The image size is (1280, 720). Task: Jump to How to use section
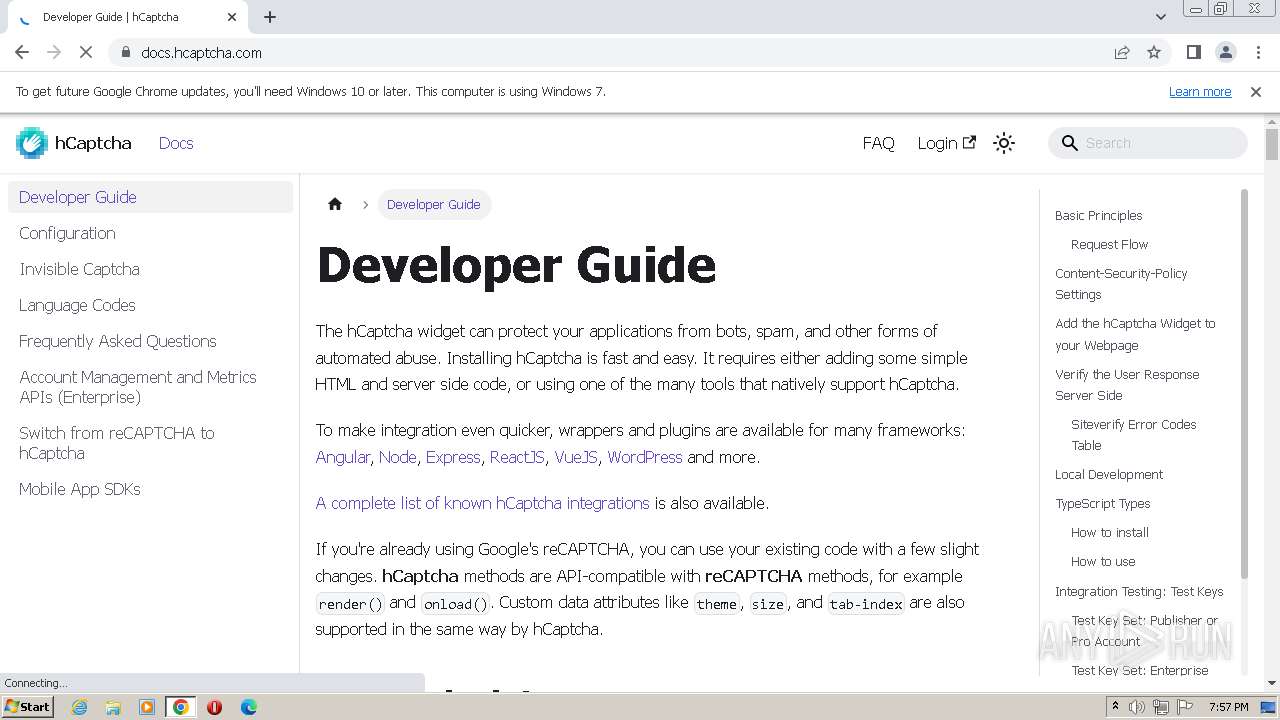coord(1103,561)
